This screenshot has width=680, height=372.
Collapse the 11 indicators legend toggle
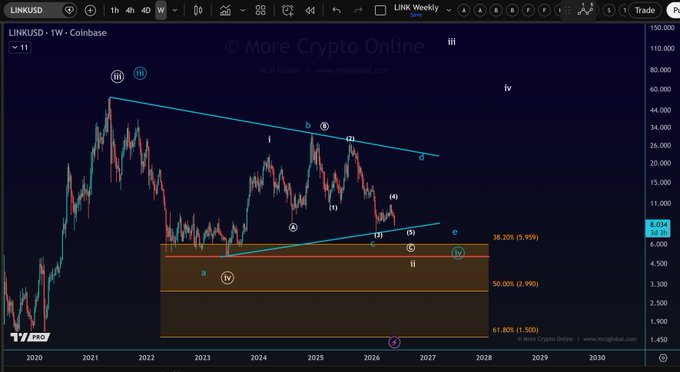point(20,47)
